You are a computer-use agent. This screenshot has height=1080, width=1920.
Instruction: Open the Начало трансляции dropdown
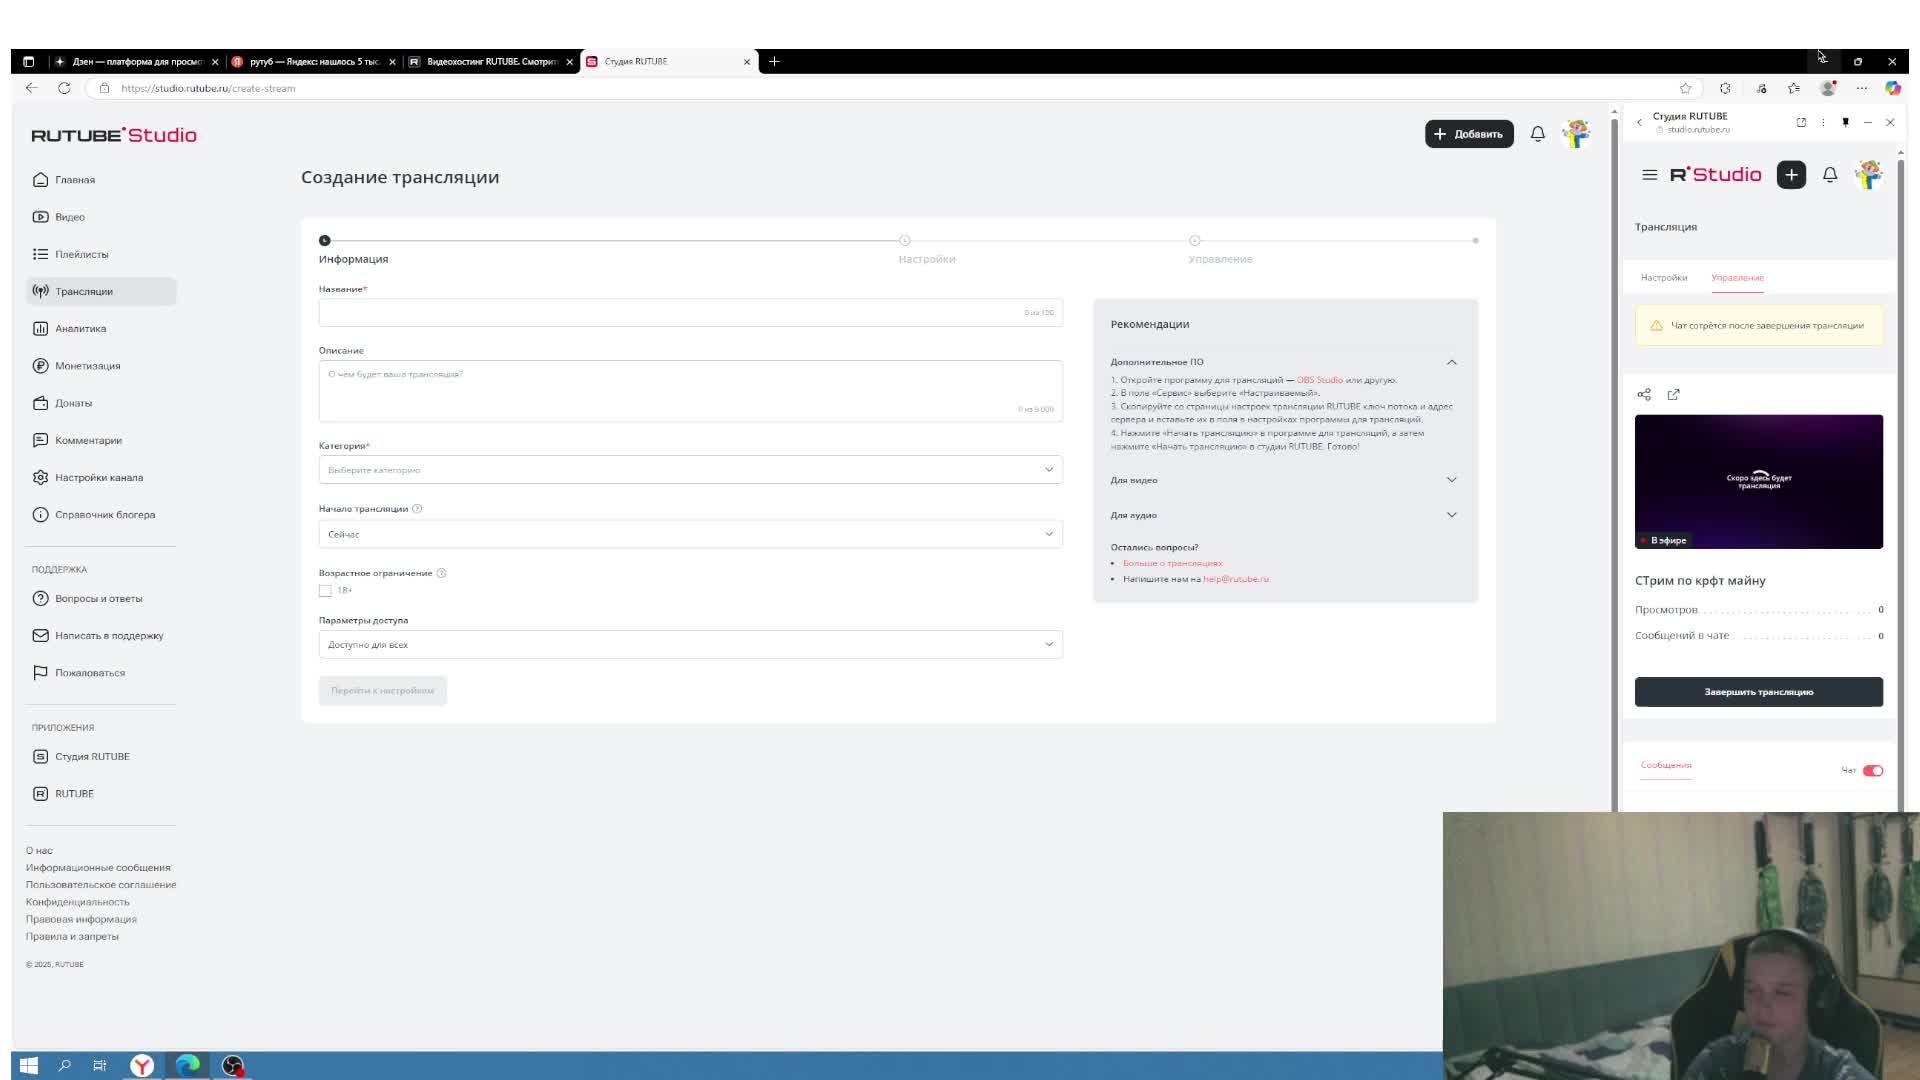coord(690,534)
